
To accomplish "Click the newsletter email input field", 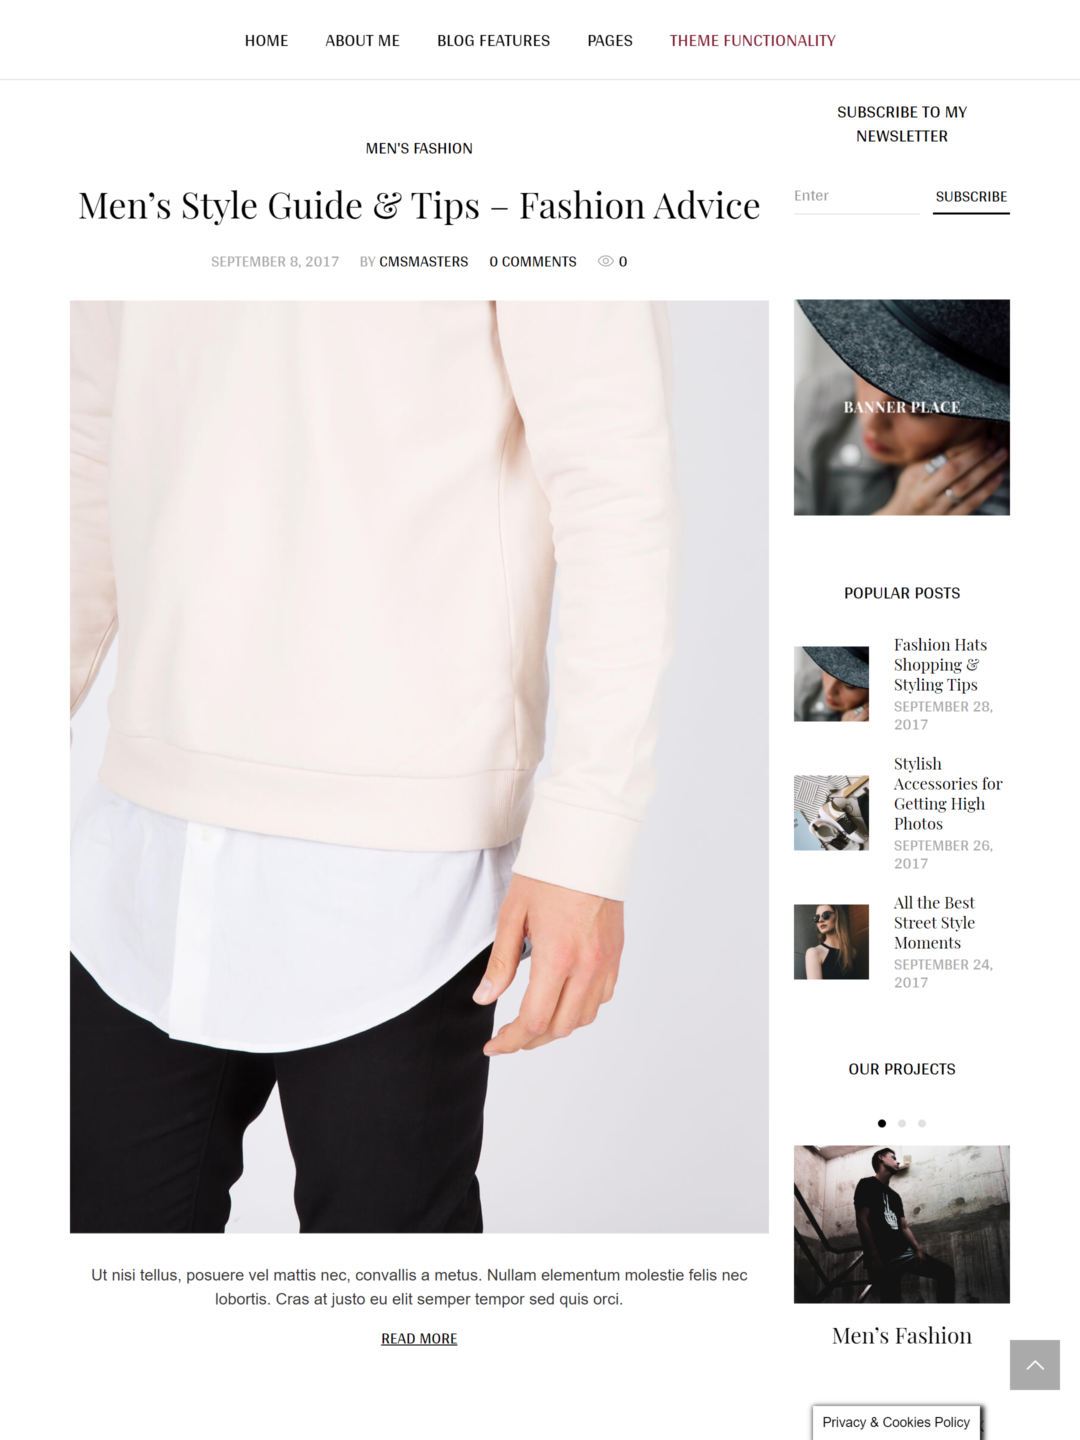I will [x=856, y=196].
